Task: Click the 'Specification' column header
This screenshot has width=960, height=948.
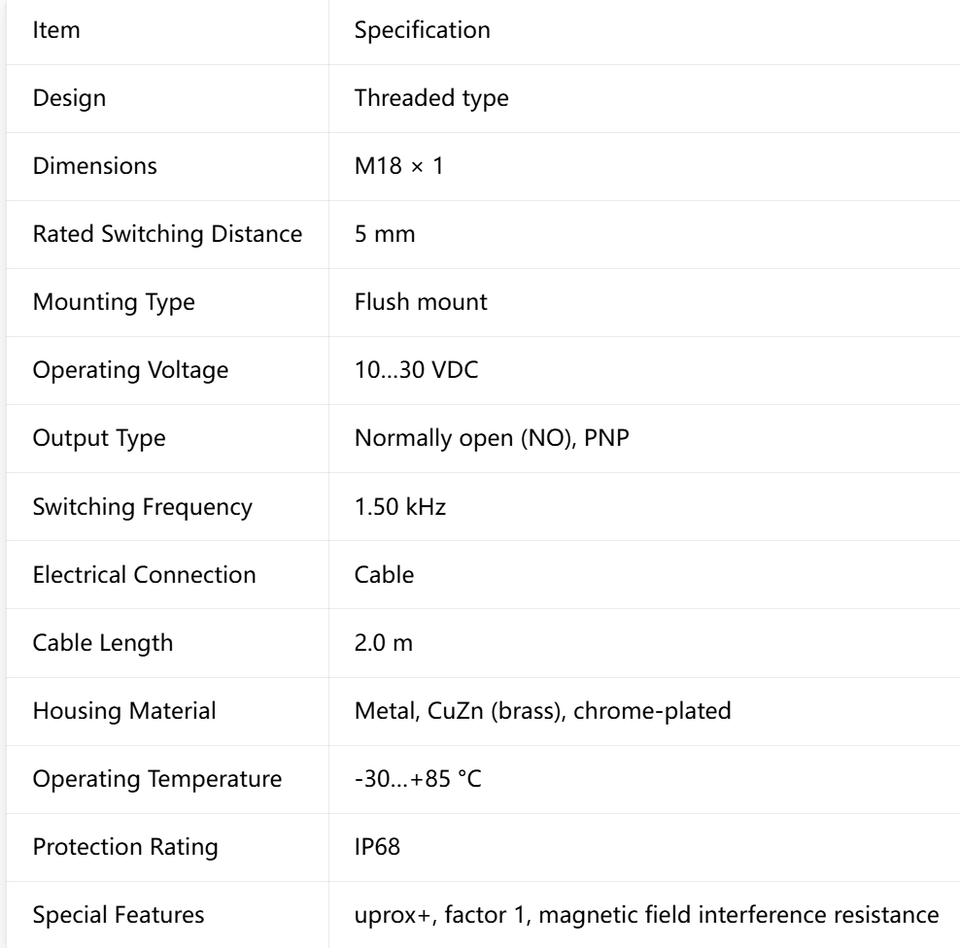Action: pyautogui.click(x=422, y=30)
